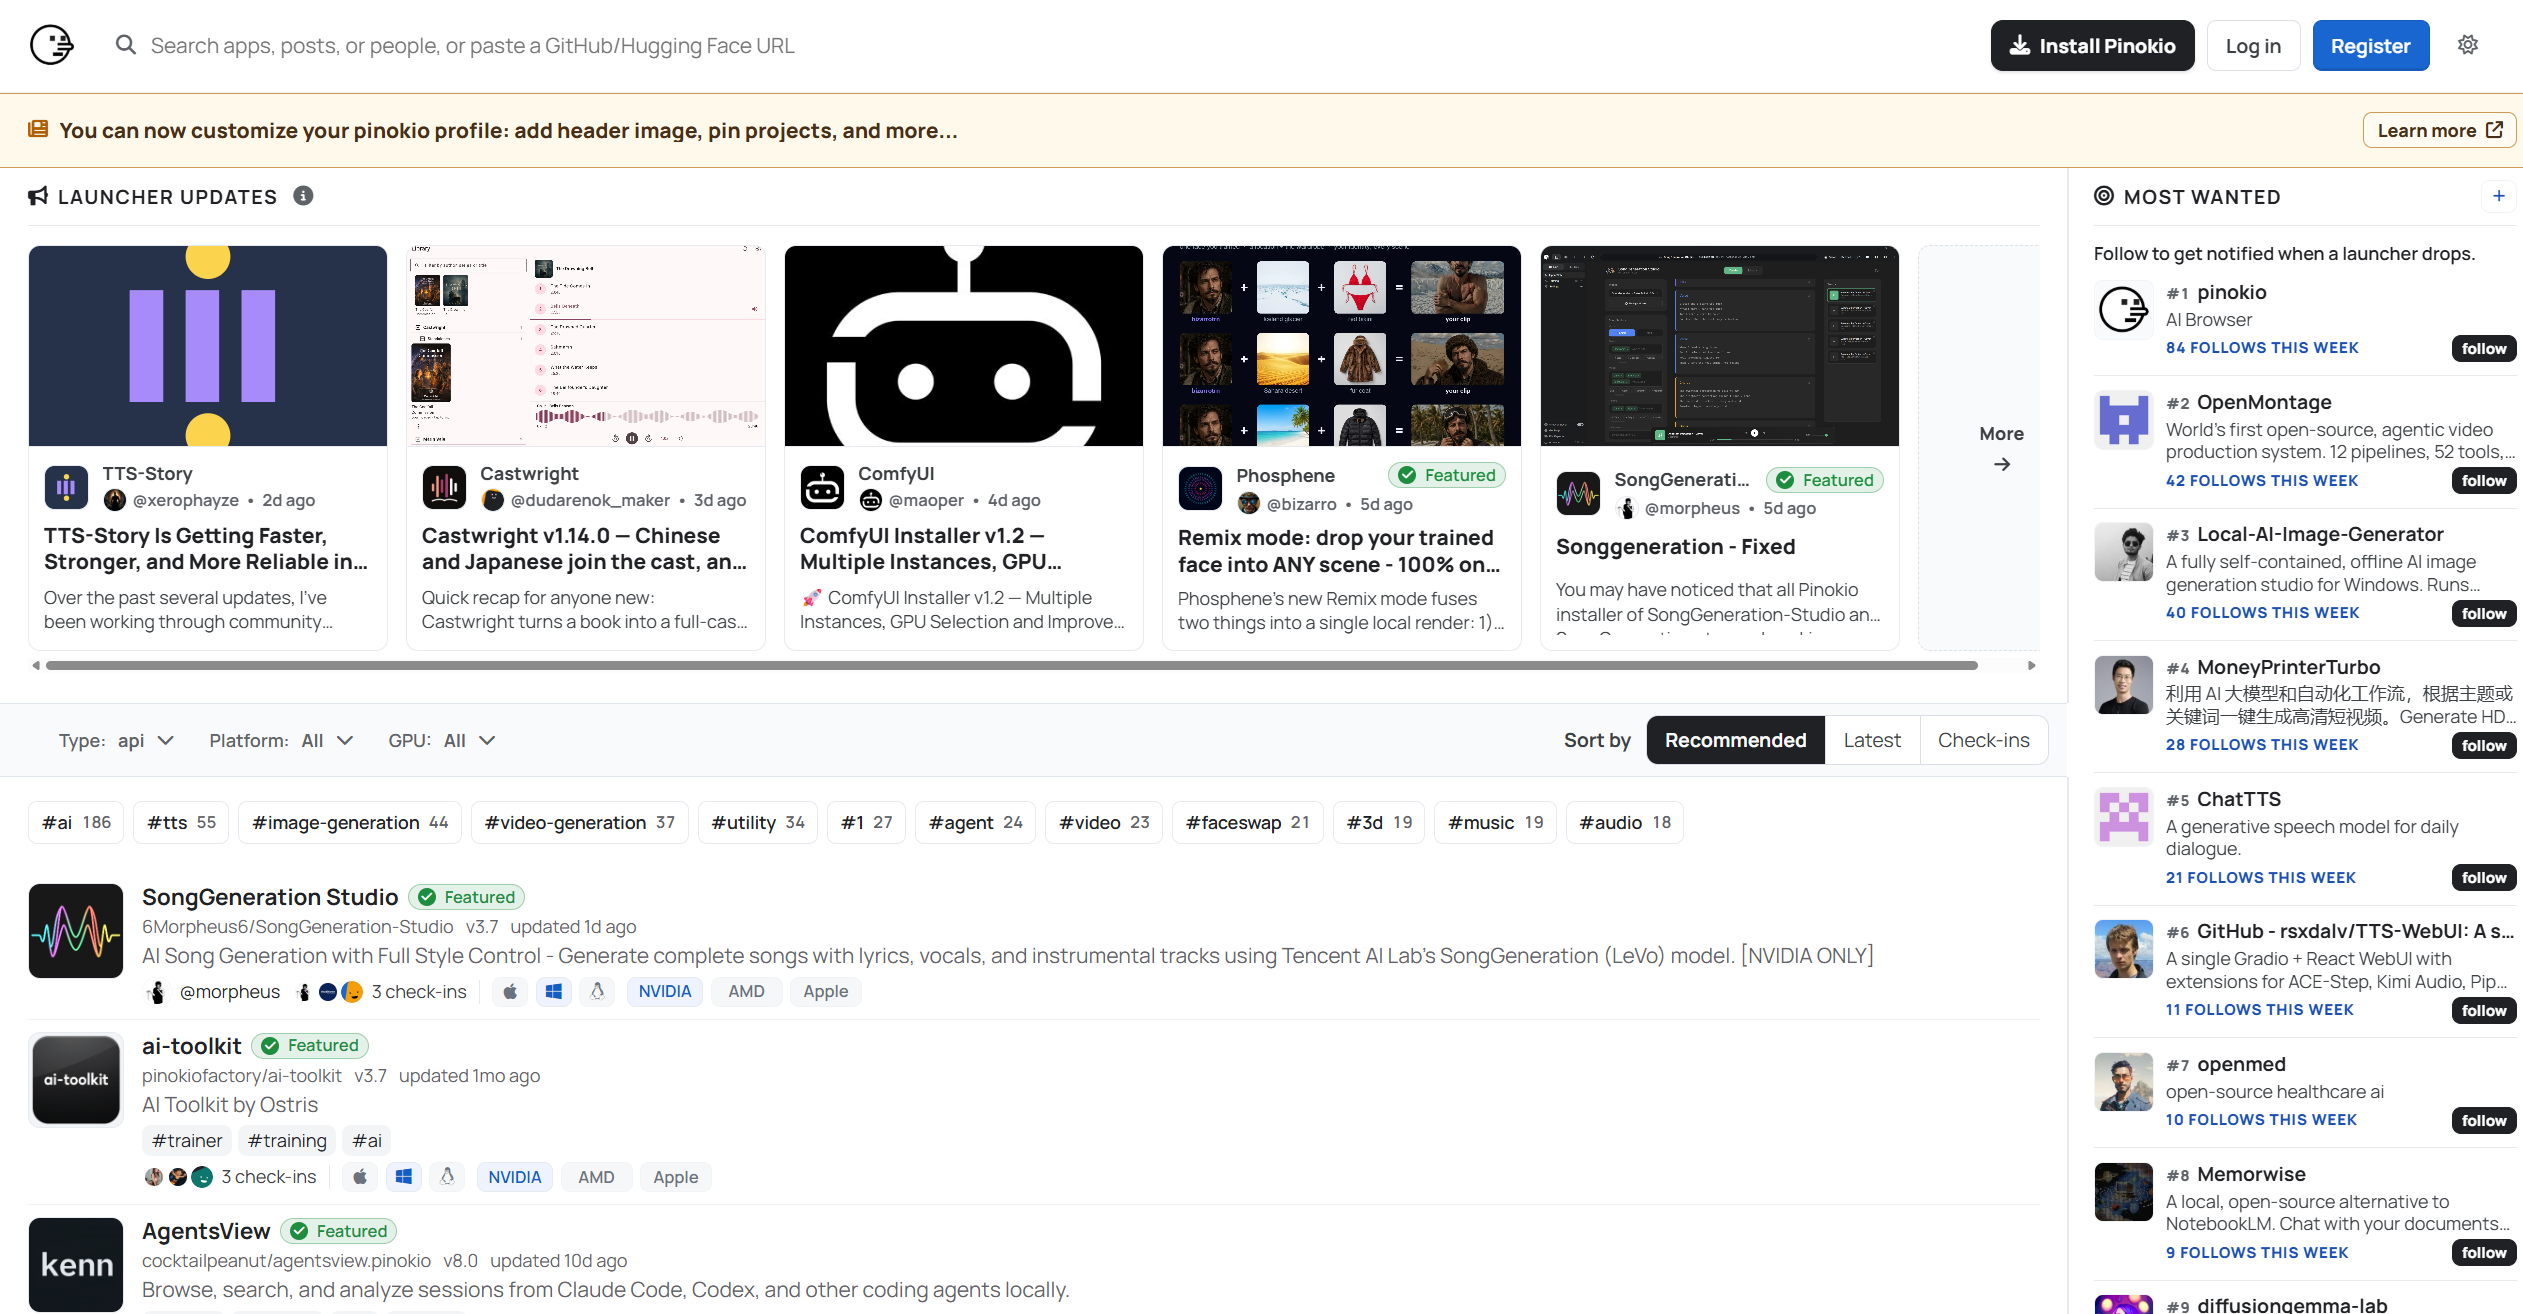Click the scrollbar right arrow
2523x1314 pixels.
click(2031, 666)
